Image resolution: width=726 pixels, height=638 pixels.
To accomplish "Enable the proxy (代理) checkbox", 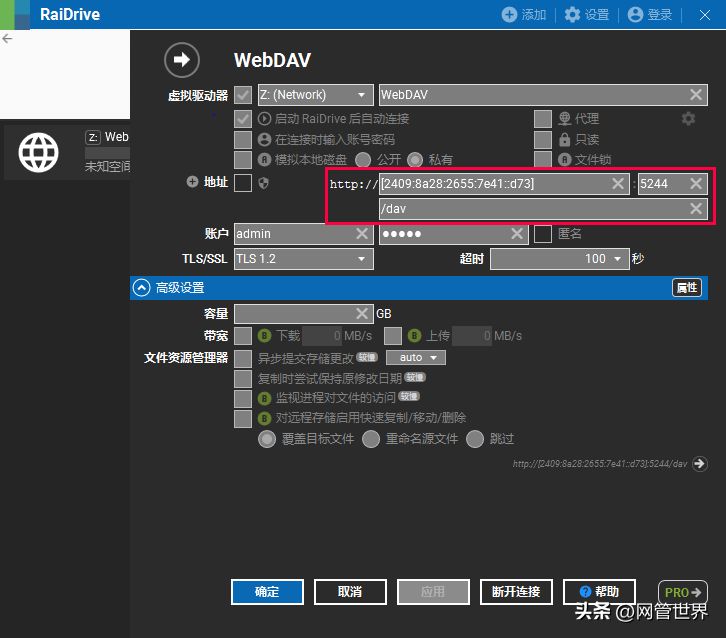I will pyautogui.click(x=543, y=119).
